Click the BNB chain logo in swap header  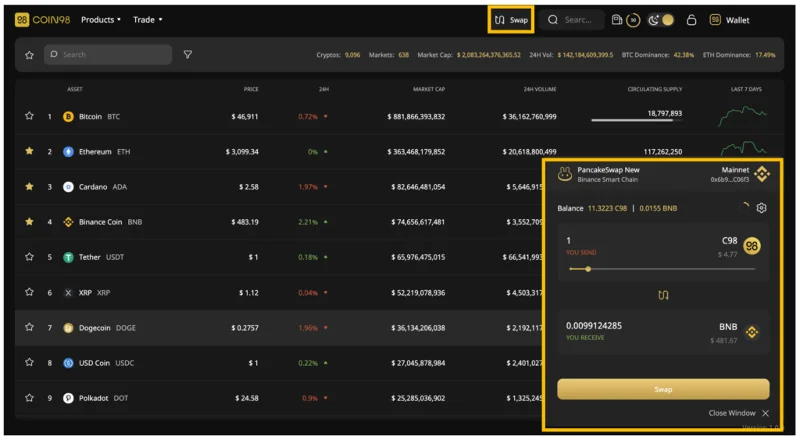(x=762, y=174)
